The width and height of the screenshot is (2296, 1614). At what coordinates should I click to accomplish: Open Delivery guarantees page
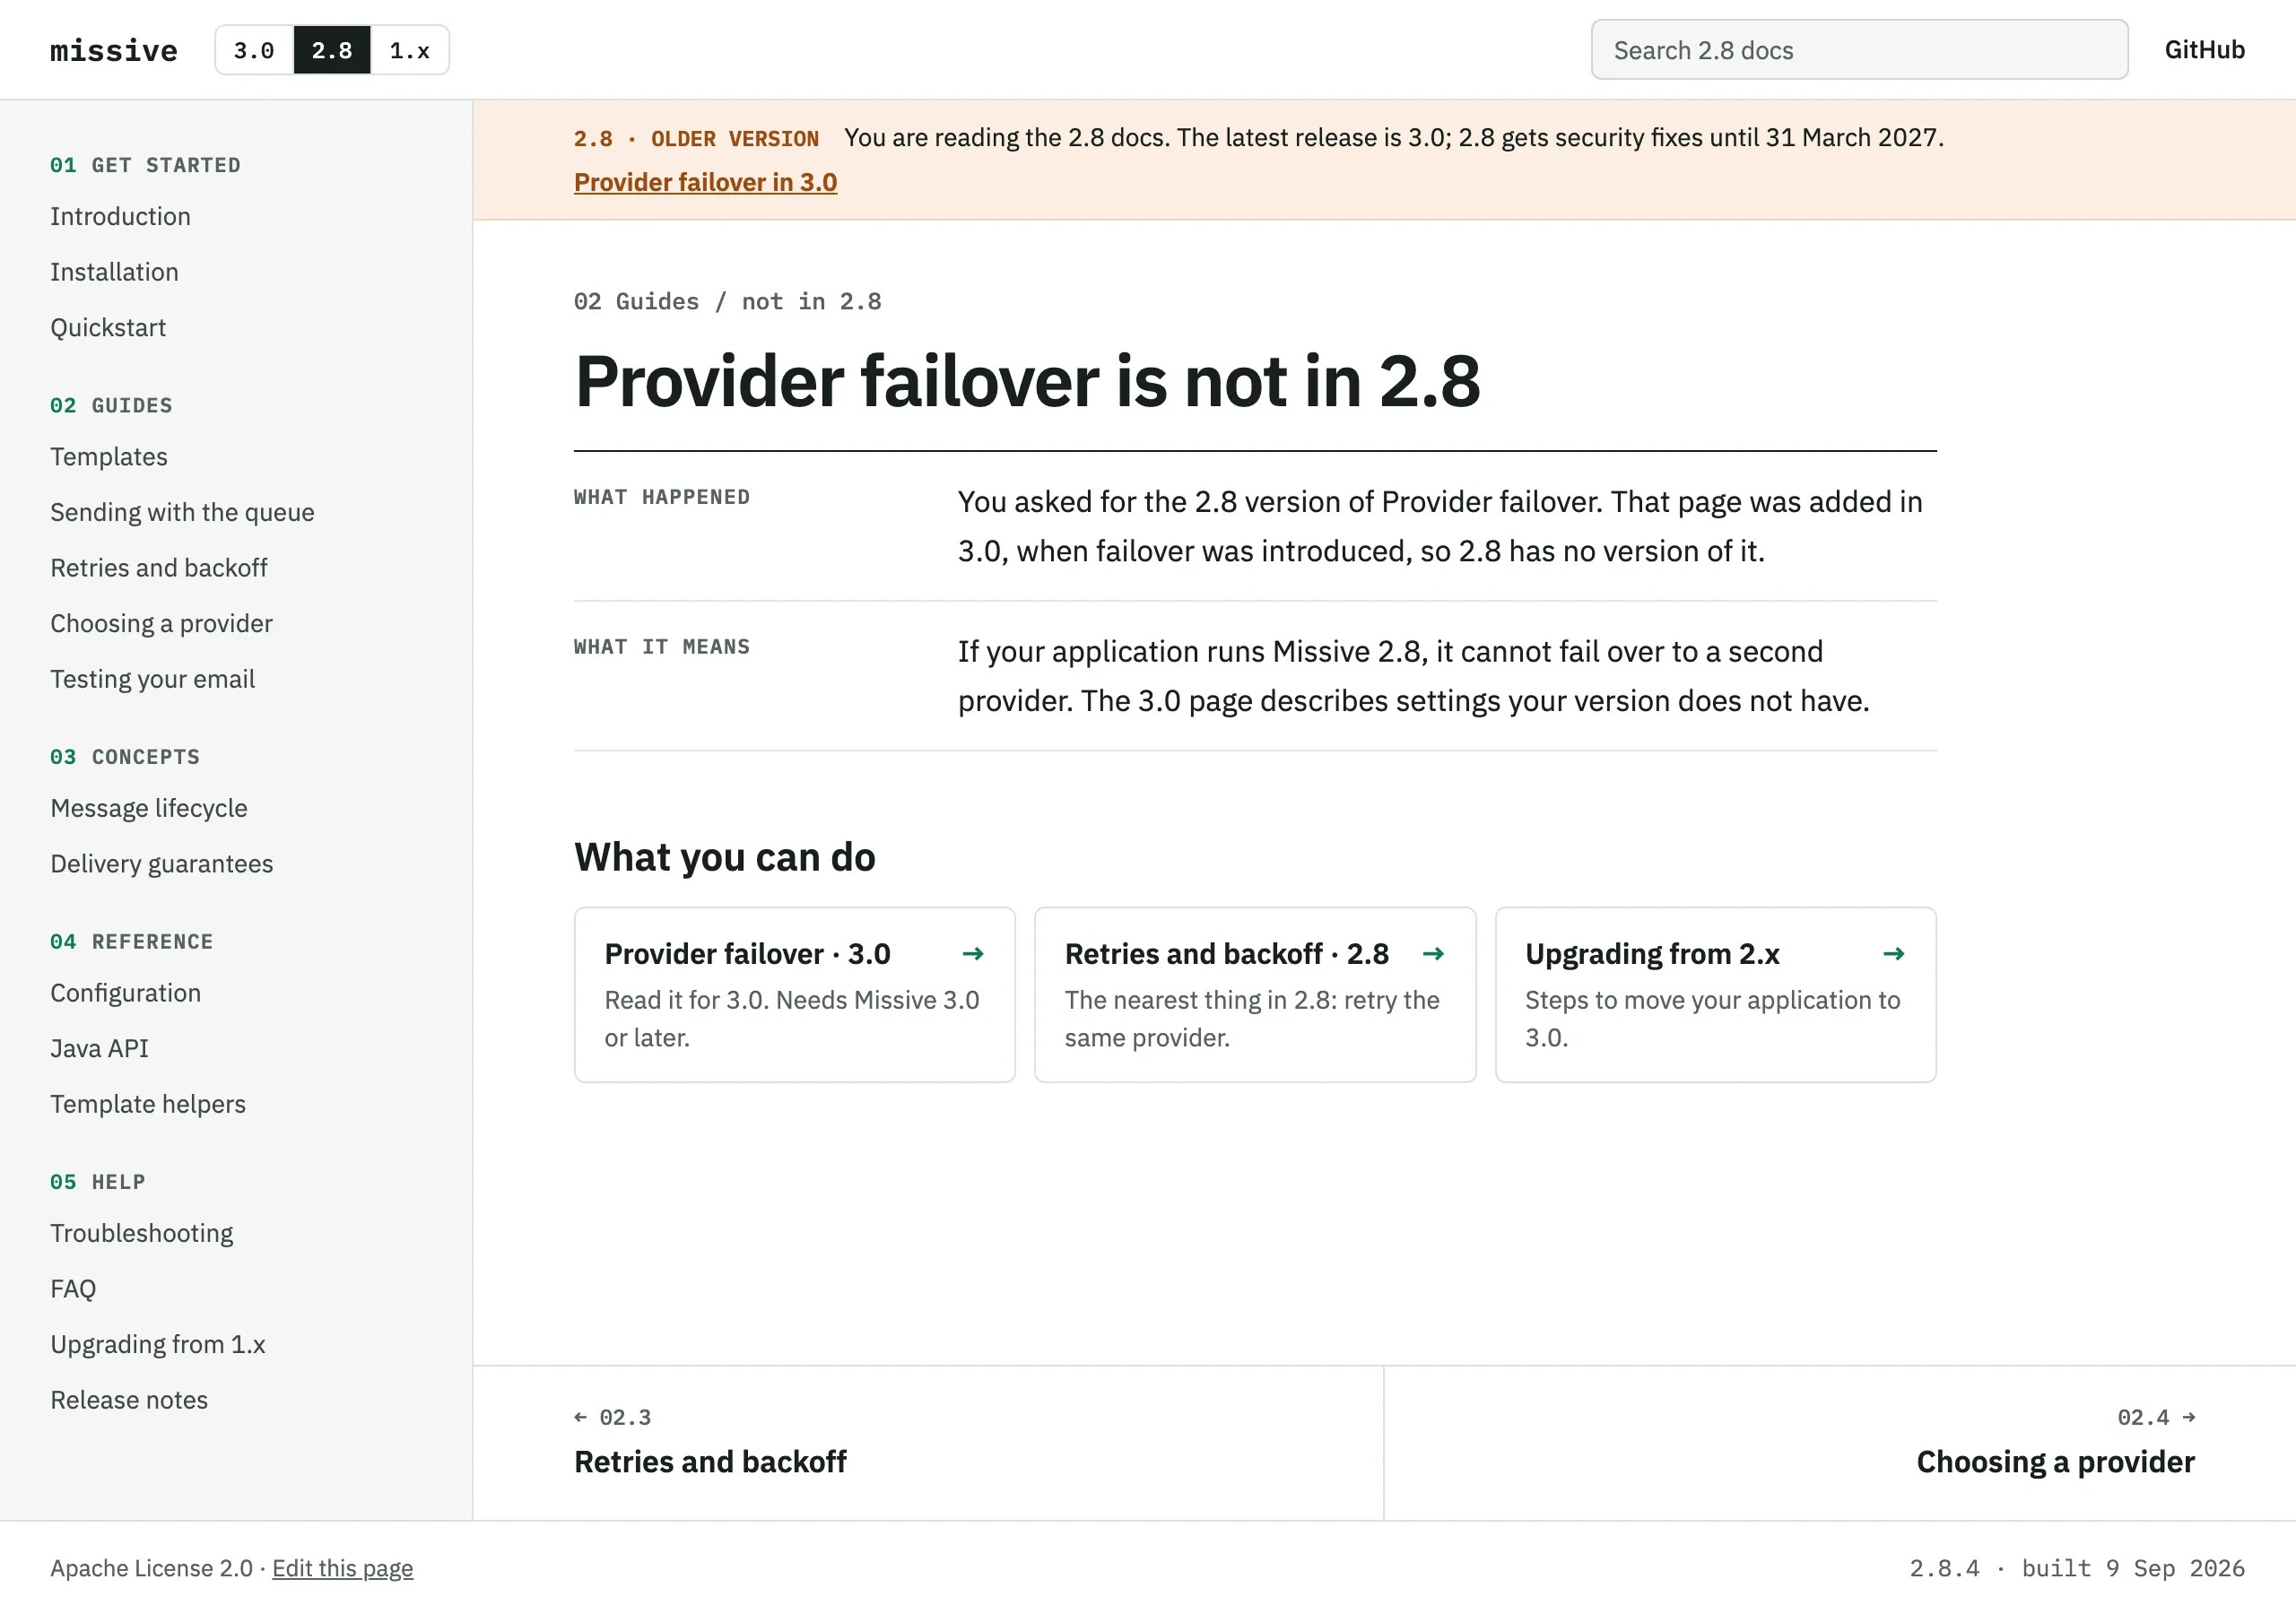[161, 864]
